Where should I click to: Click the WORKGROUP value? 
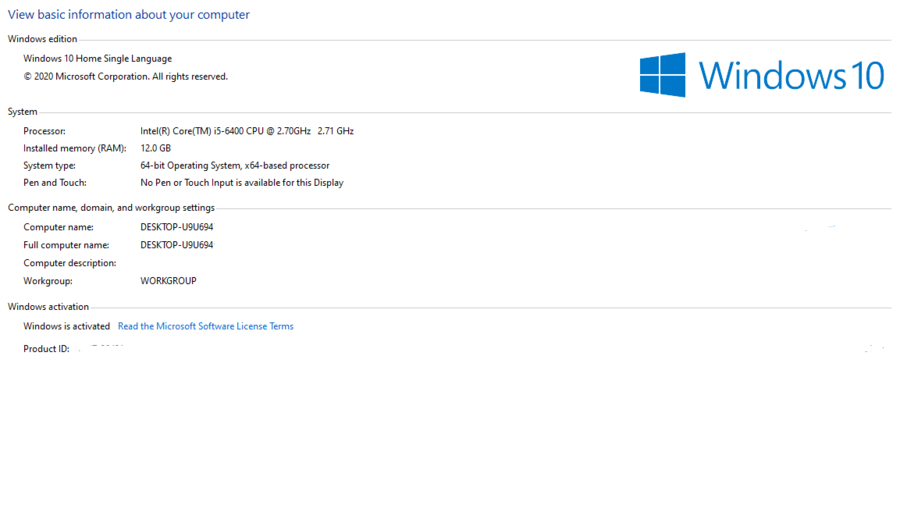click(x=168, y=281)
